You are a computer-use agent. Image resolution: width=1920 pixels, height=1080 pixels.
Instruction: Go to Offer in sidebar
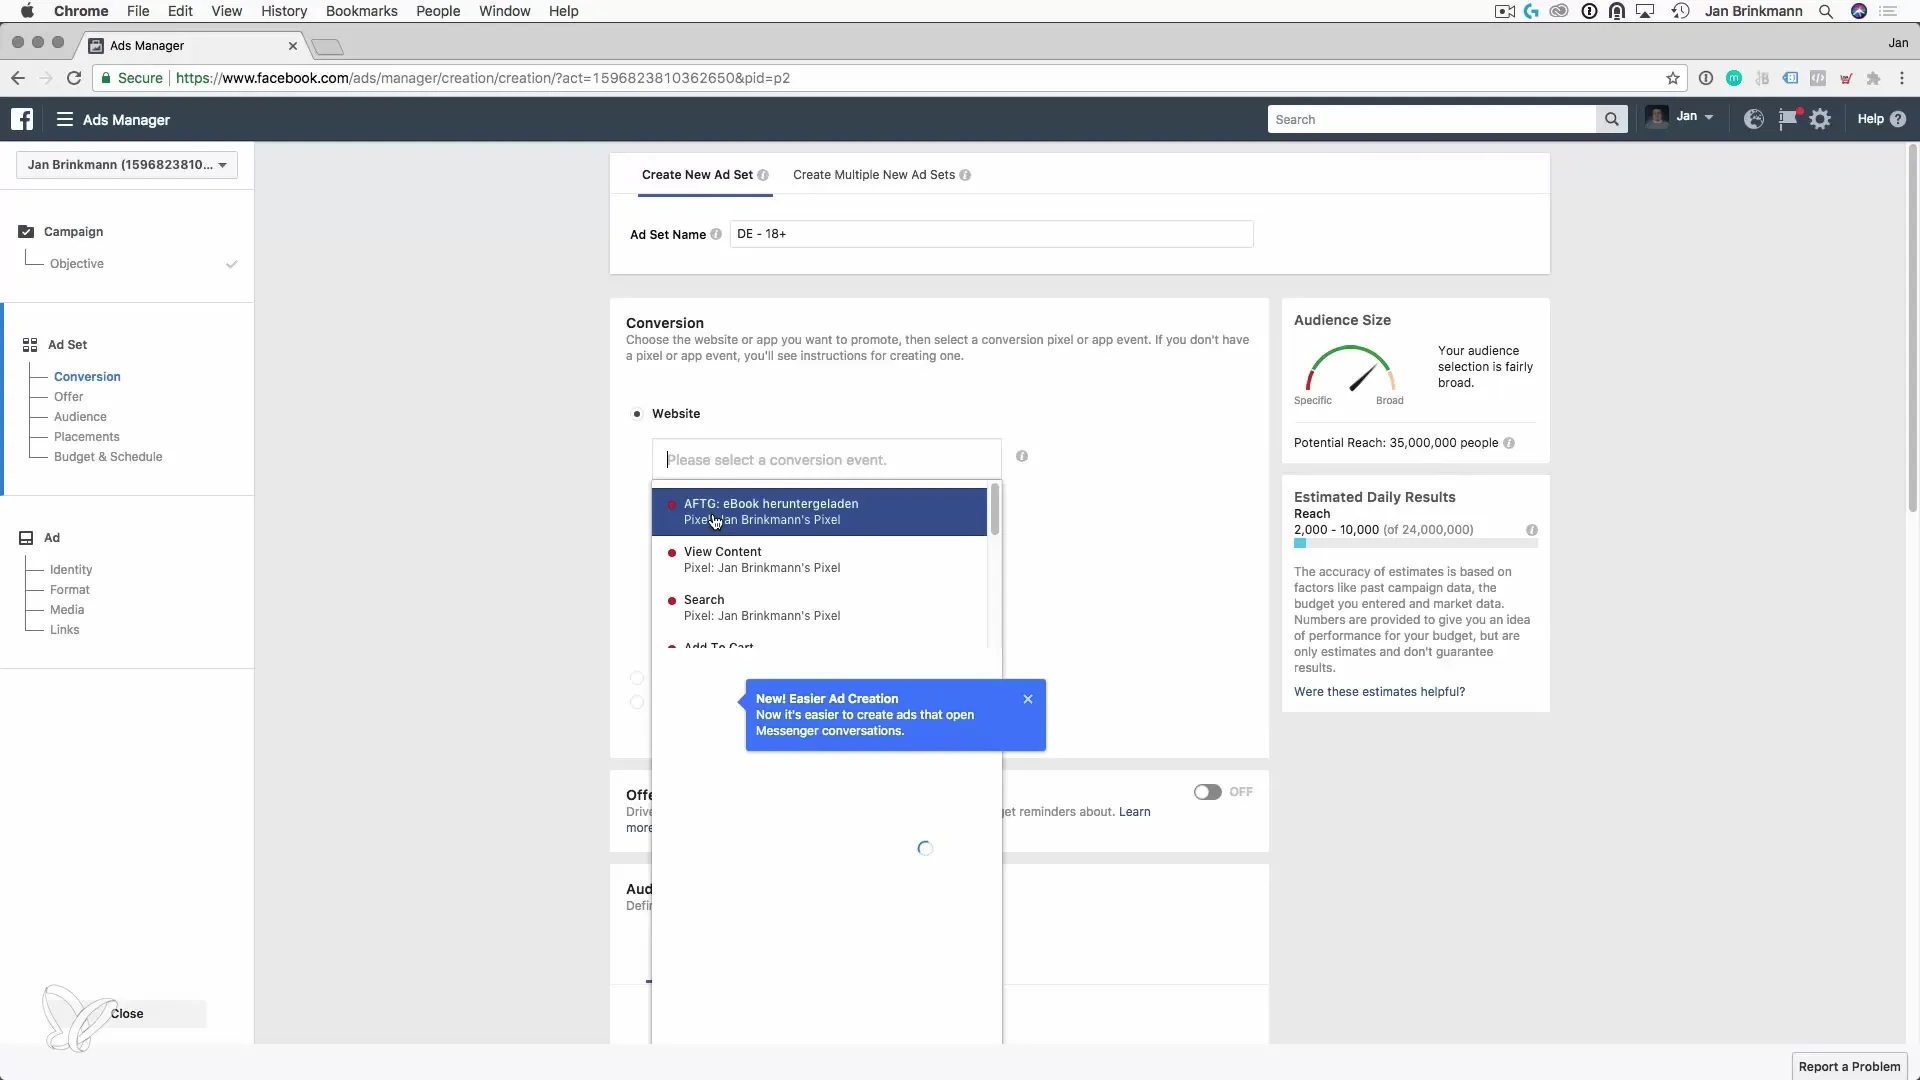click(x=68, y=397)
